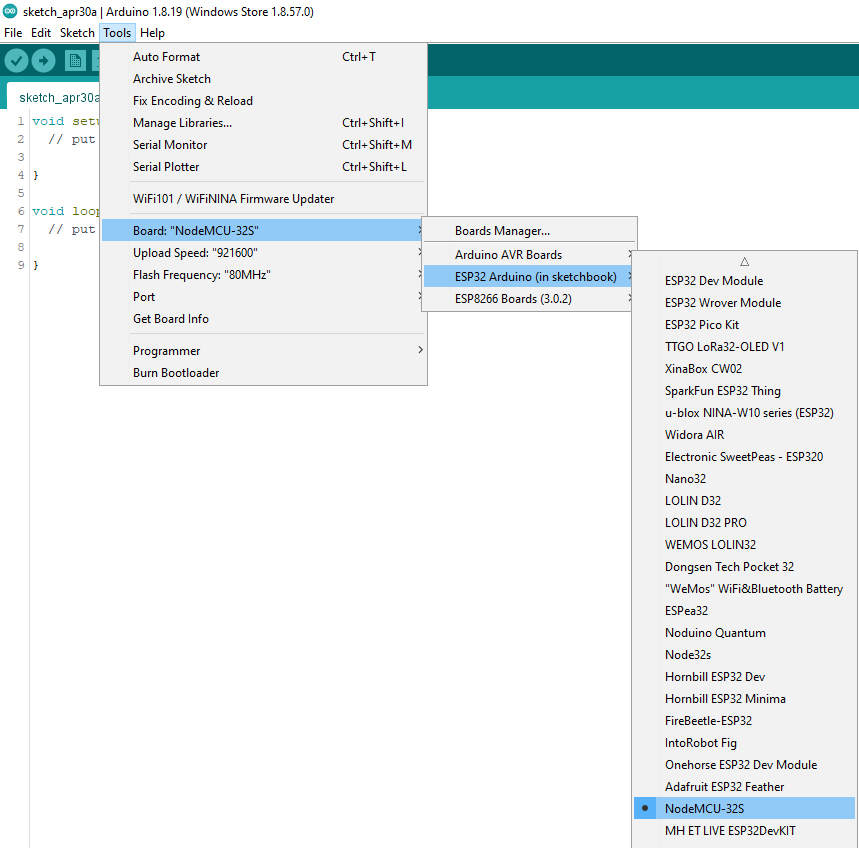
Task: Expand the Port submenu
Action: (x=263, y=297)
